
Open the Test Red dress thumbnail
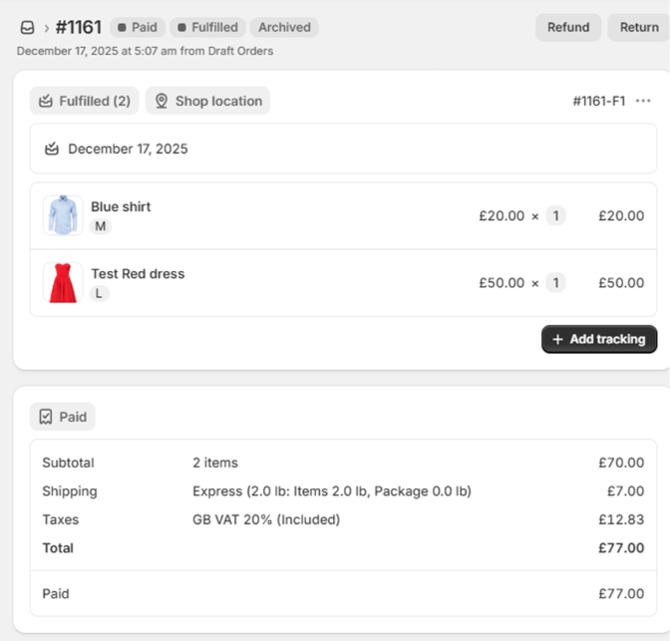pyautogui.click(x=63, y=283)
